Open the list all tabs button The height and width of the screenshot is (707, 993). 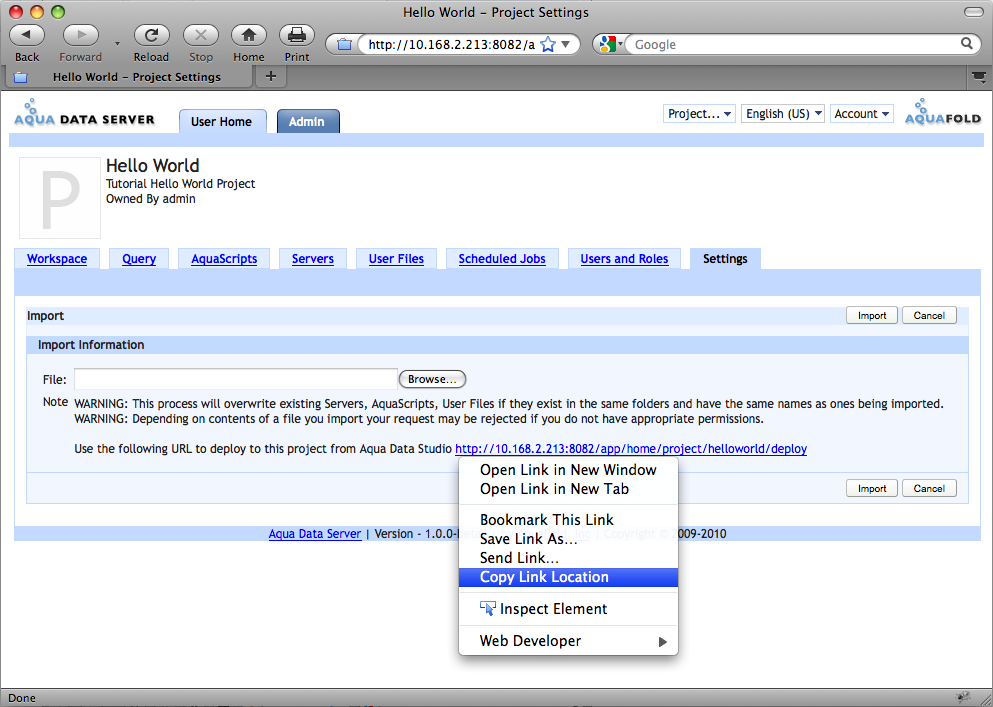[978, 77]
